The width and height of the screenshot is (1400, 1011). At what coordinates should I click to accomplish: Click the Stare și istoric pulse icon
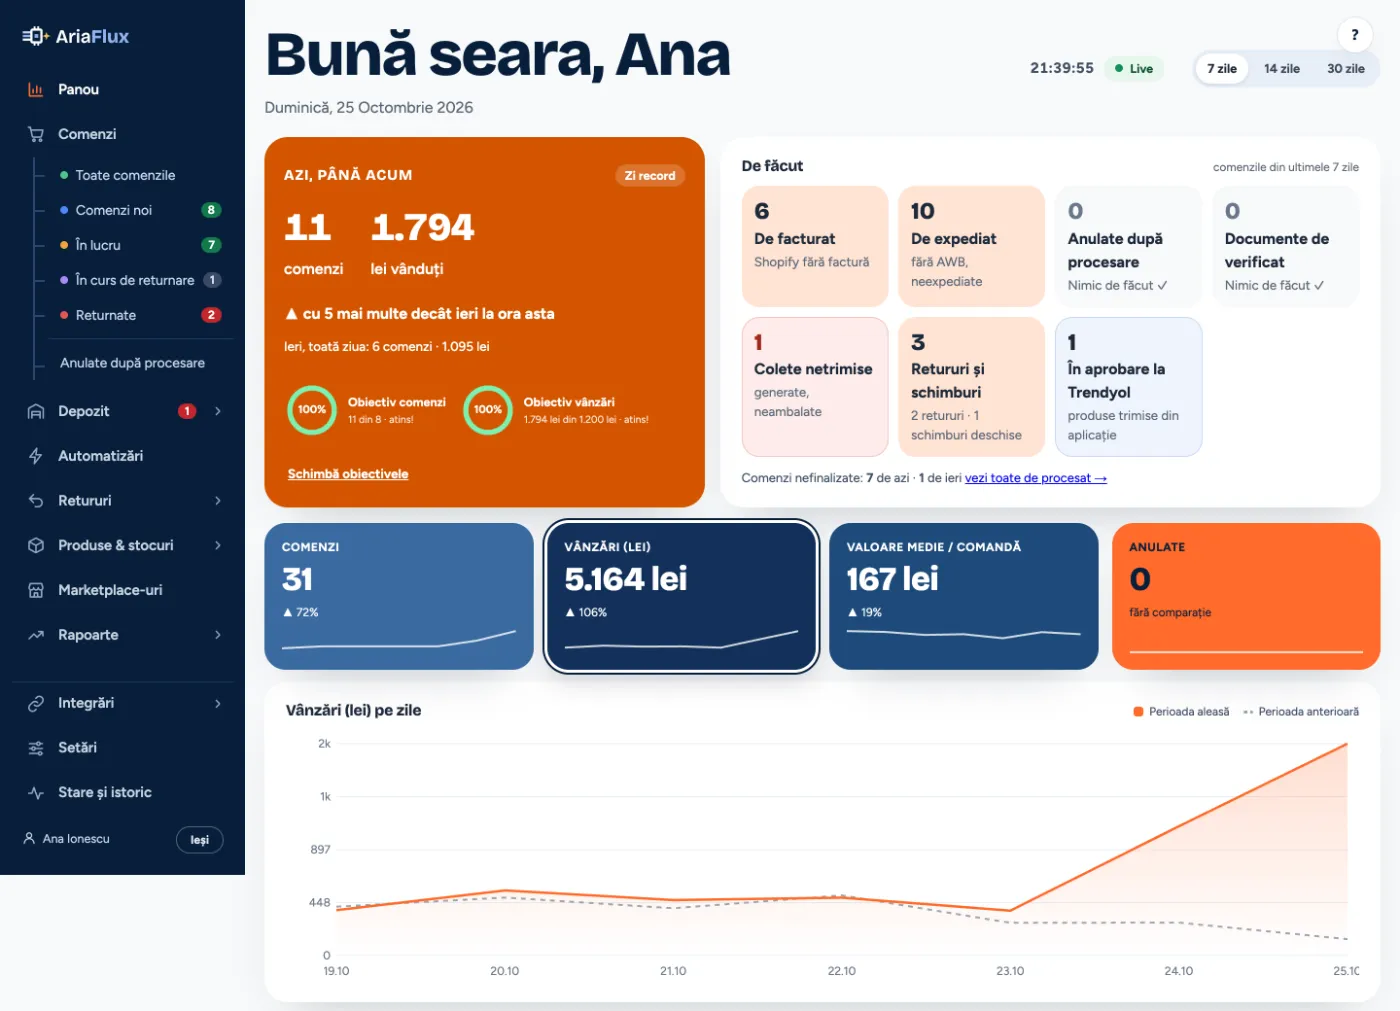click(x=36, y=793)
